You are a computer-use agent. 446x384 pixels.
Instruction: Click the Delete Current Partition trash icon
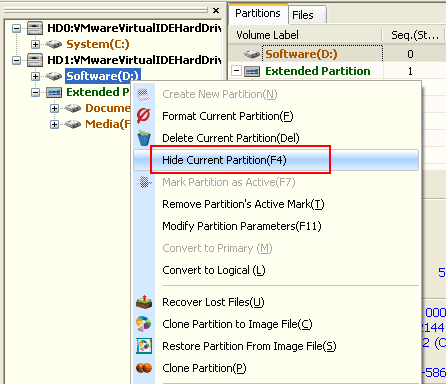pos(144,138)
